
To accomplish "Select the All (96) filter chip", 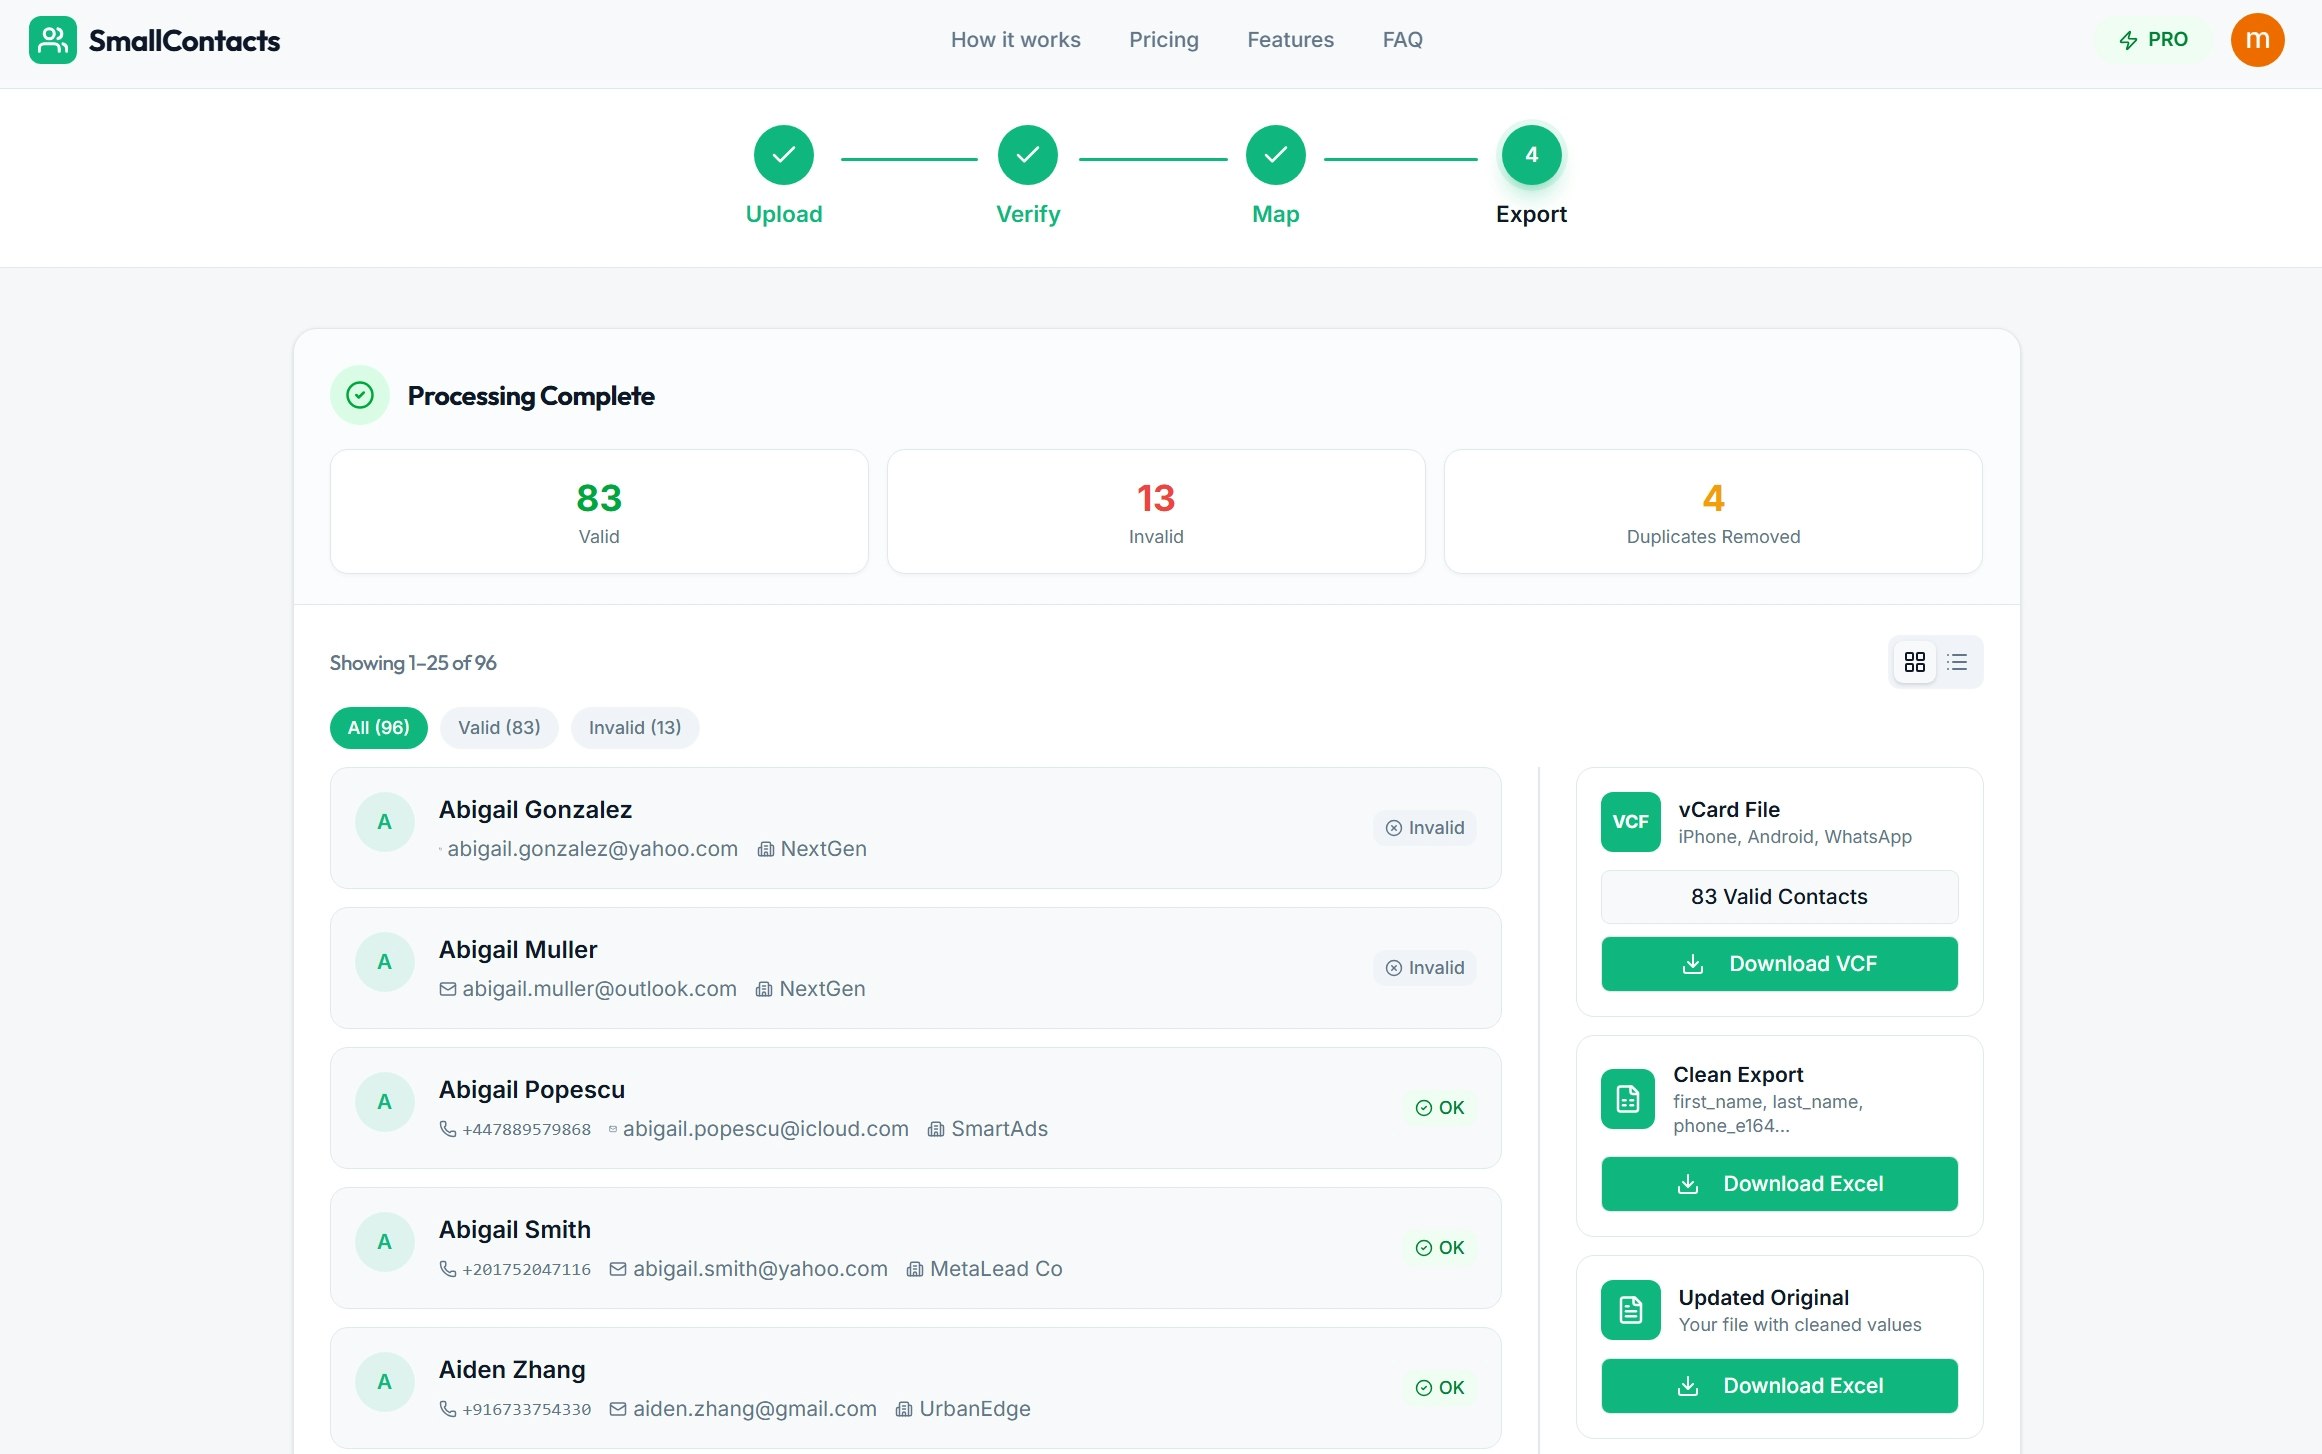I will tap(378, 727).
